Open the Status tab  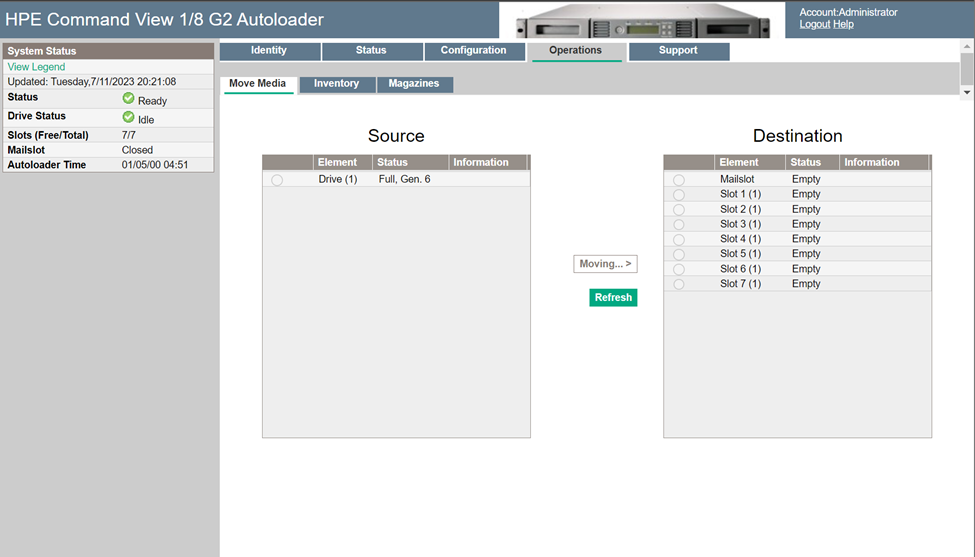click(371, 51)
